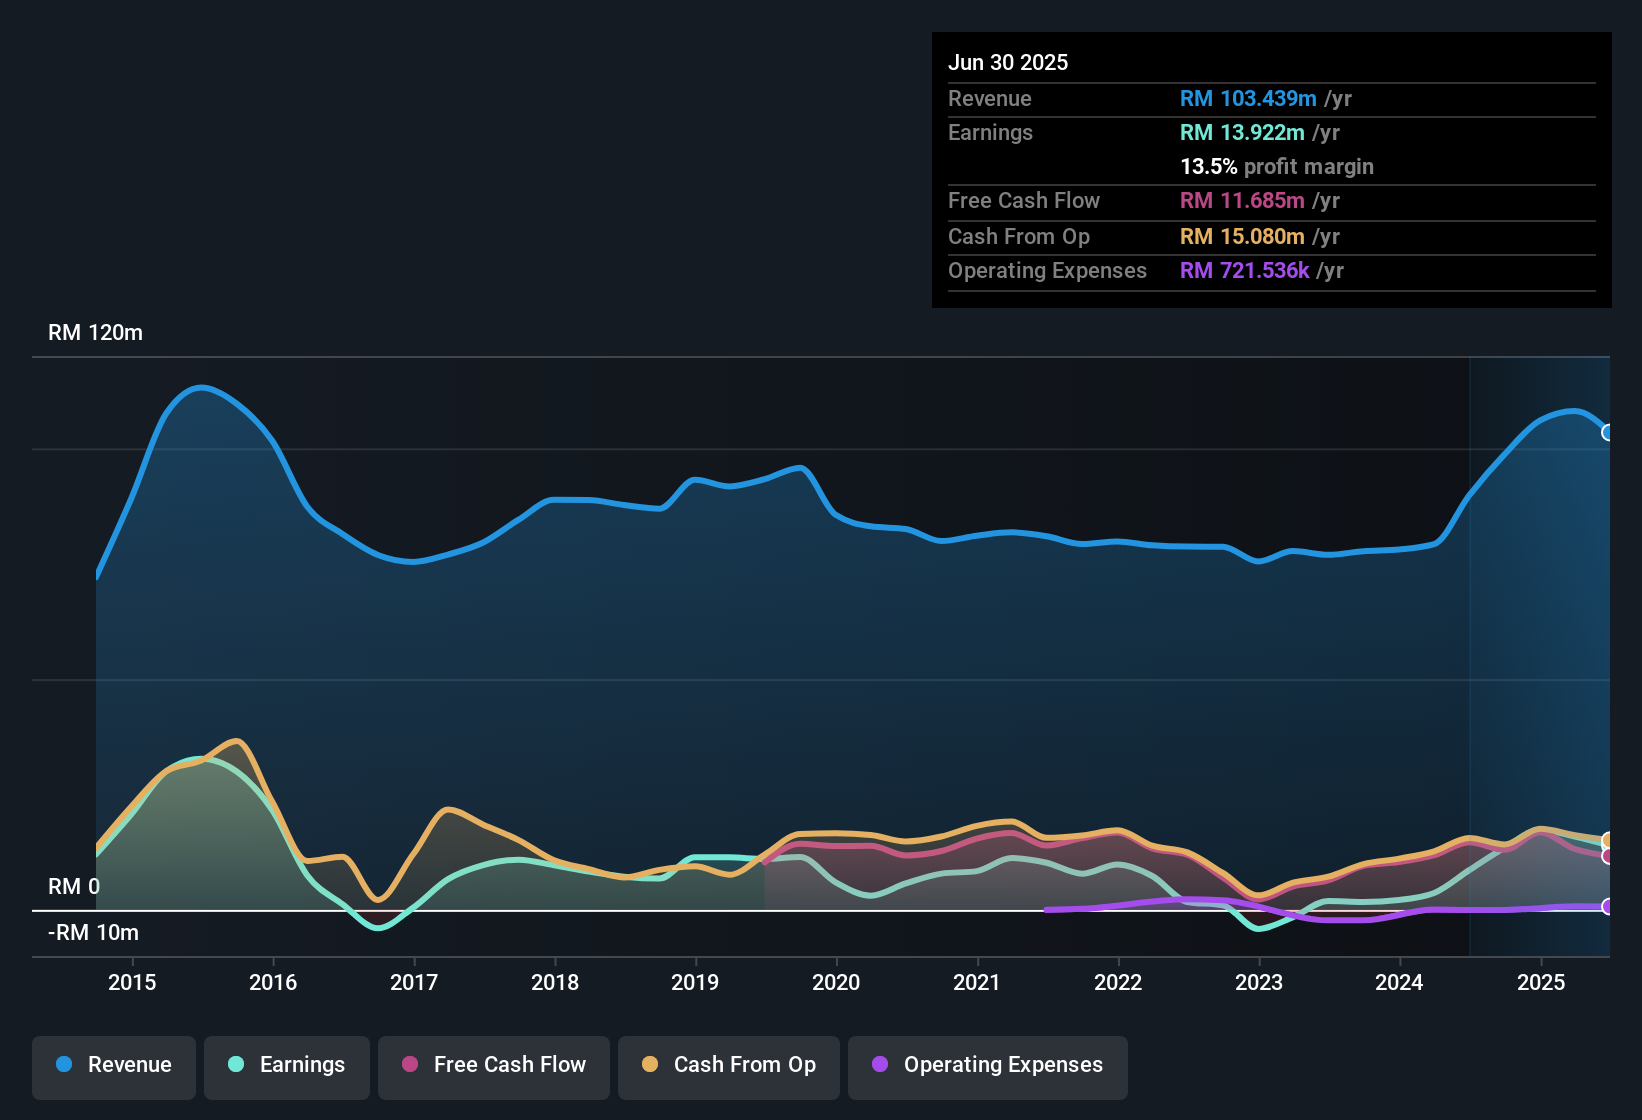Click the Cash From Op label in tooltip
Screen dimensions: 1642x1120
(1019, 236)
